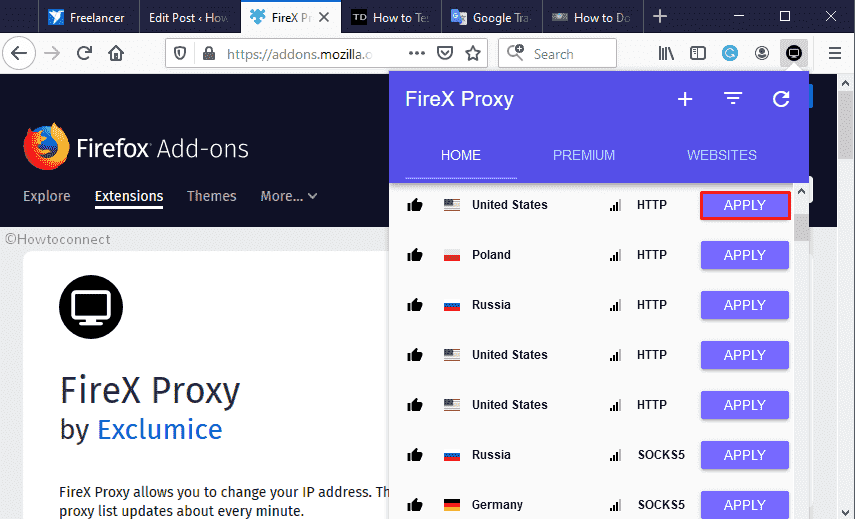Open the Firefox Account icon
Screen dimensions: 855x519
pos(762,53)
